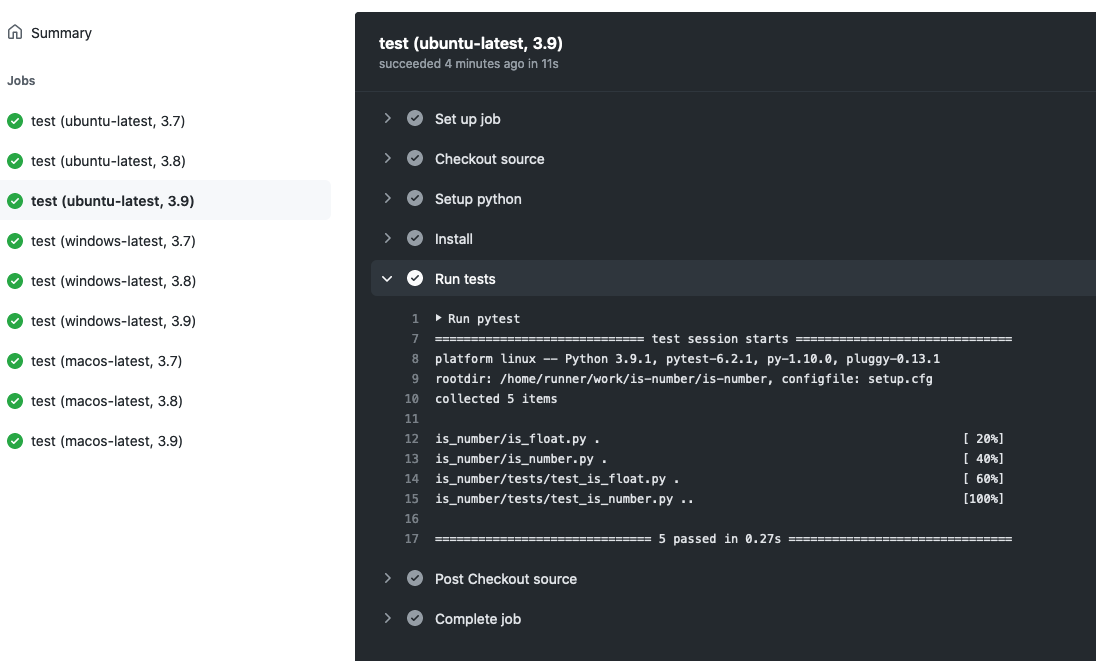Click the checkmark icon beside Complete job
This screenshot has width=1096, height=661.
[x=415, y=618]
